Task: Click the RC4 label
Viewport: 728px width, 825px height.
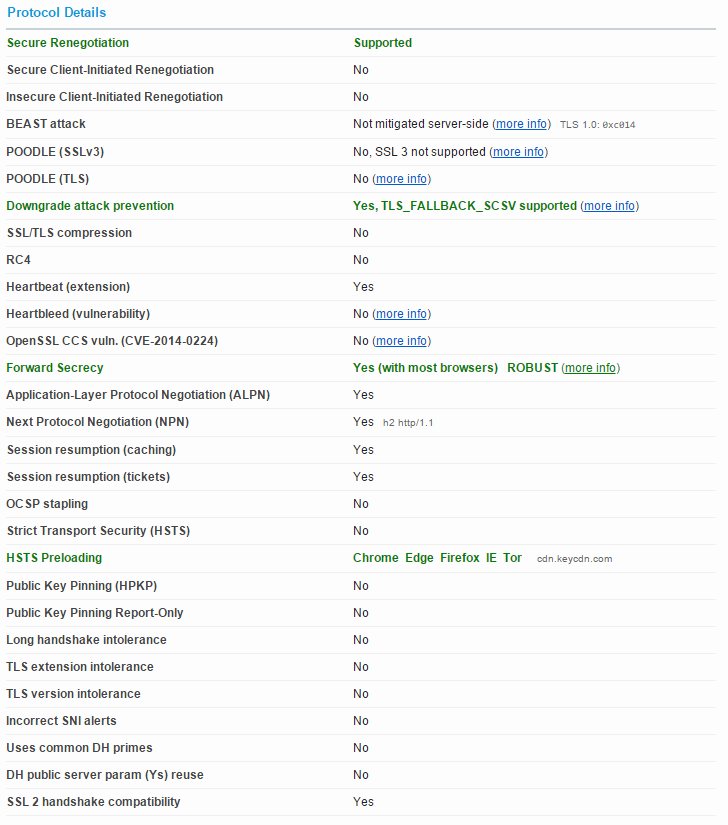Action: [x=18, y=260]
